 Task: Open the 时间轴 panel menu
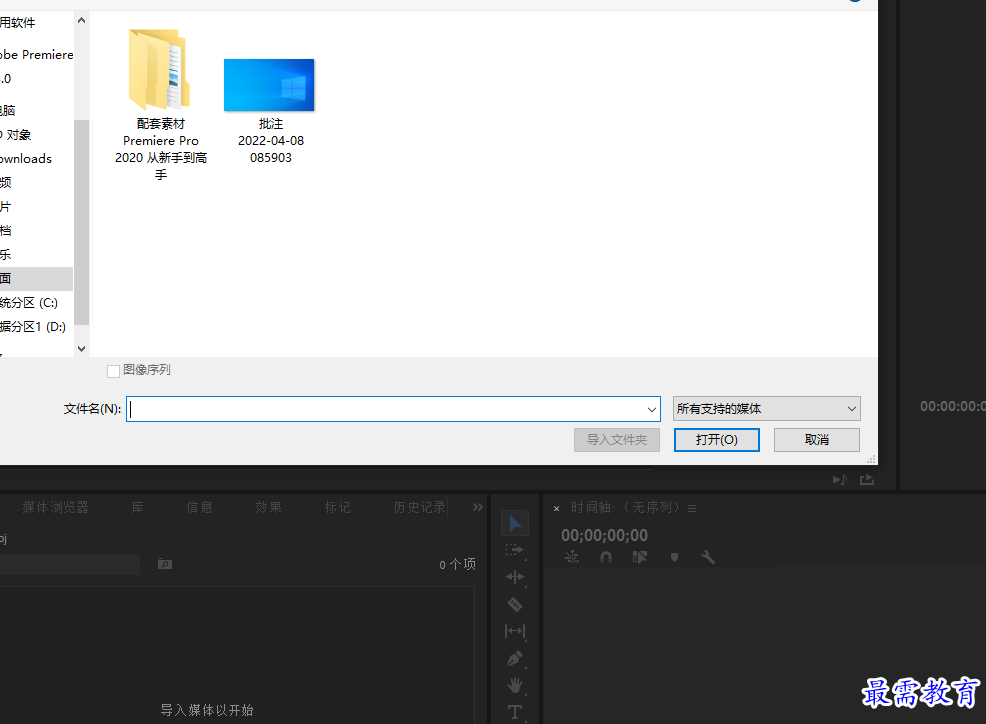point(692,508)
